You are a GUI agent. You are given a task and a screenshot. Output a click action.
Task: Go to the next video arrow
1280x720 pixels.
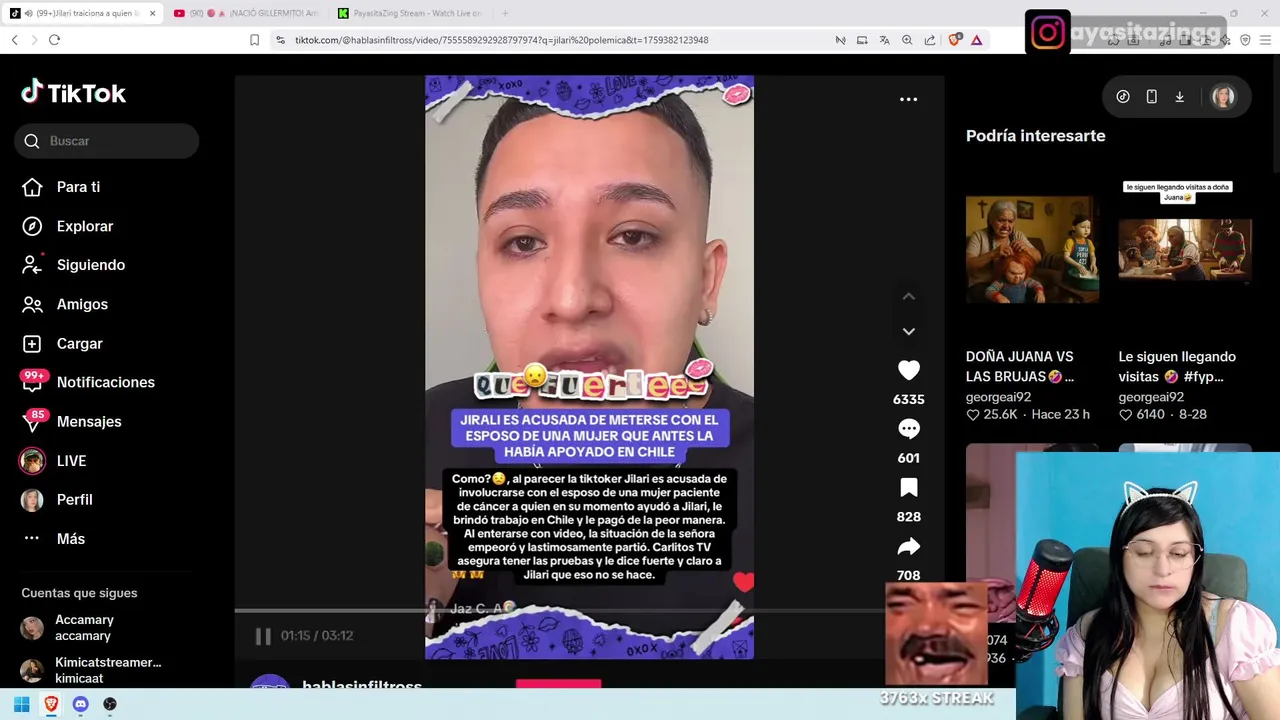(x=908, y=331)
